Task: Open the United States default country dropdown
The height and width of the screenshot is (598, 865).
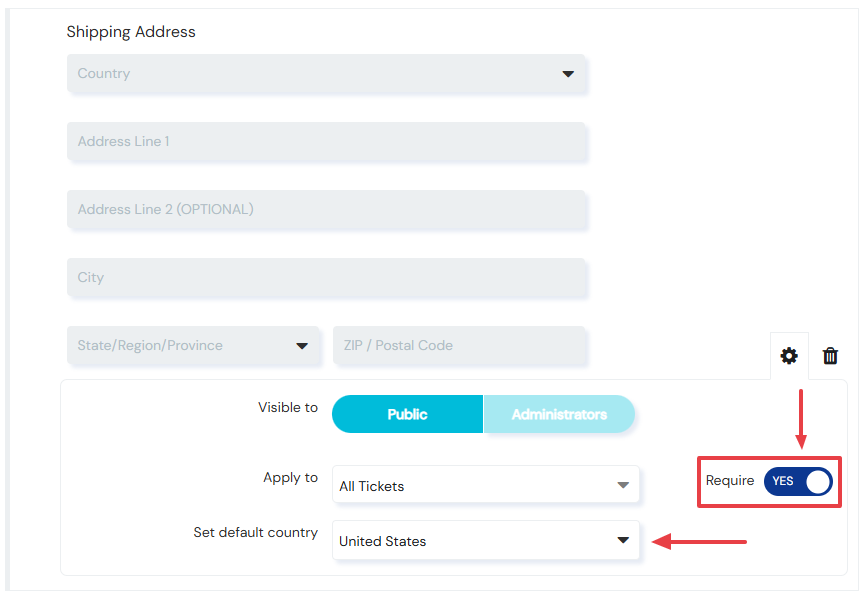Action: [485, 540]
